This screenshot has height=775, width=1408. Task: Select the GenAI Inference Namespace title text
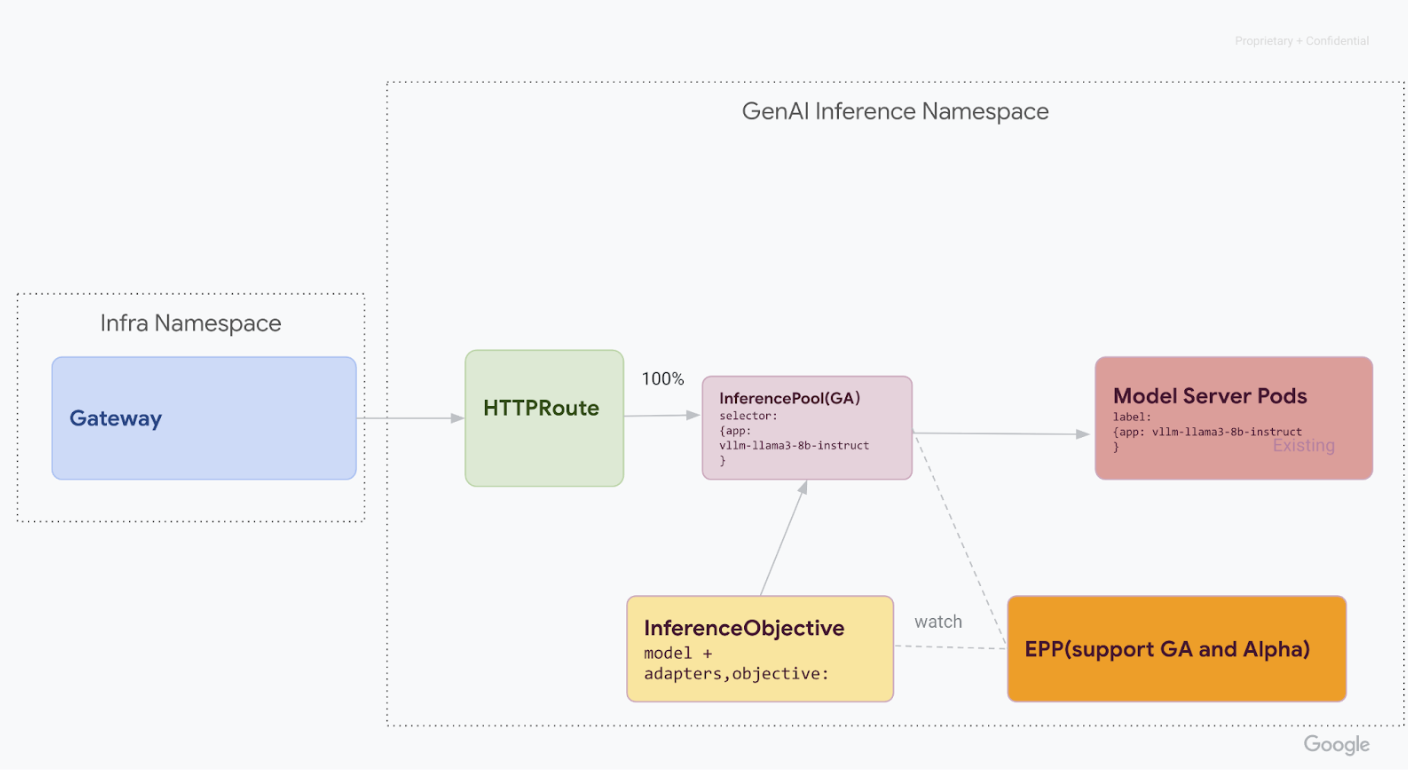point(894,111)
